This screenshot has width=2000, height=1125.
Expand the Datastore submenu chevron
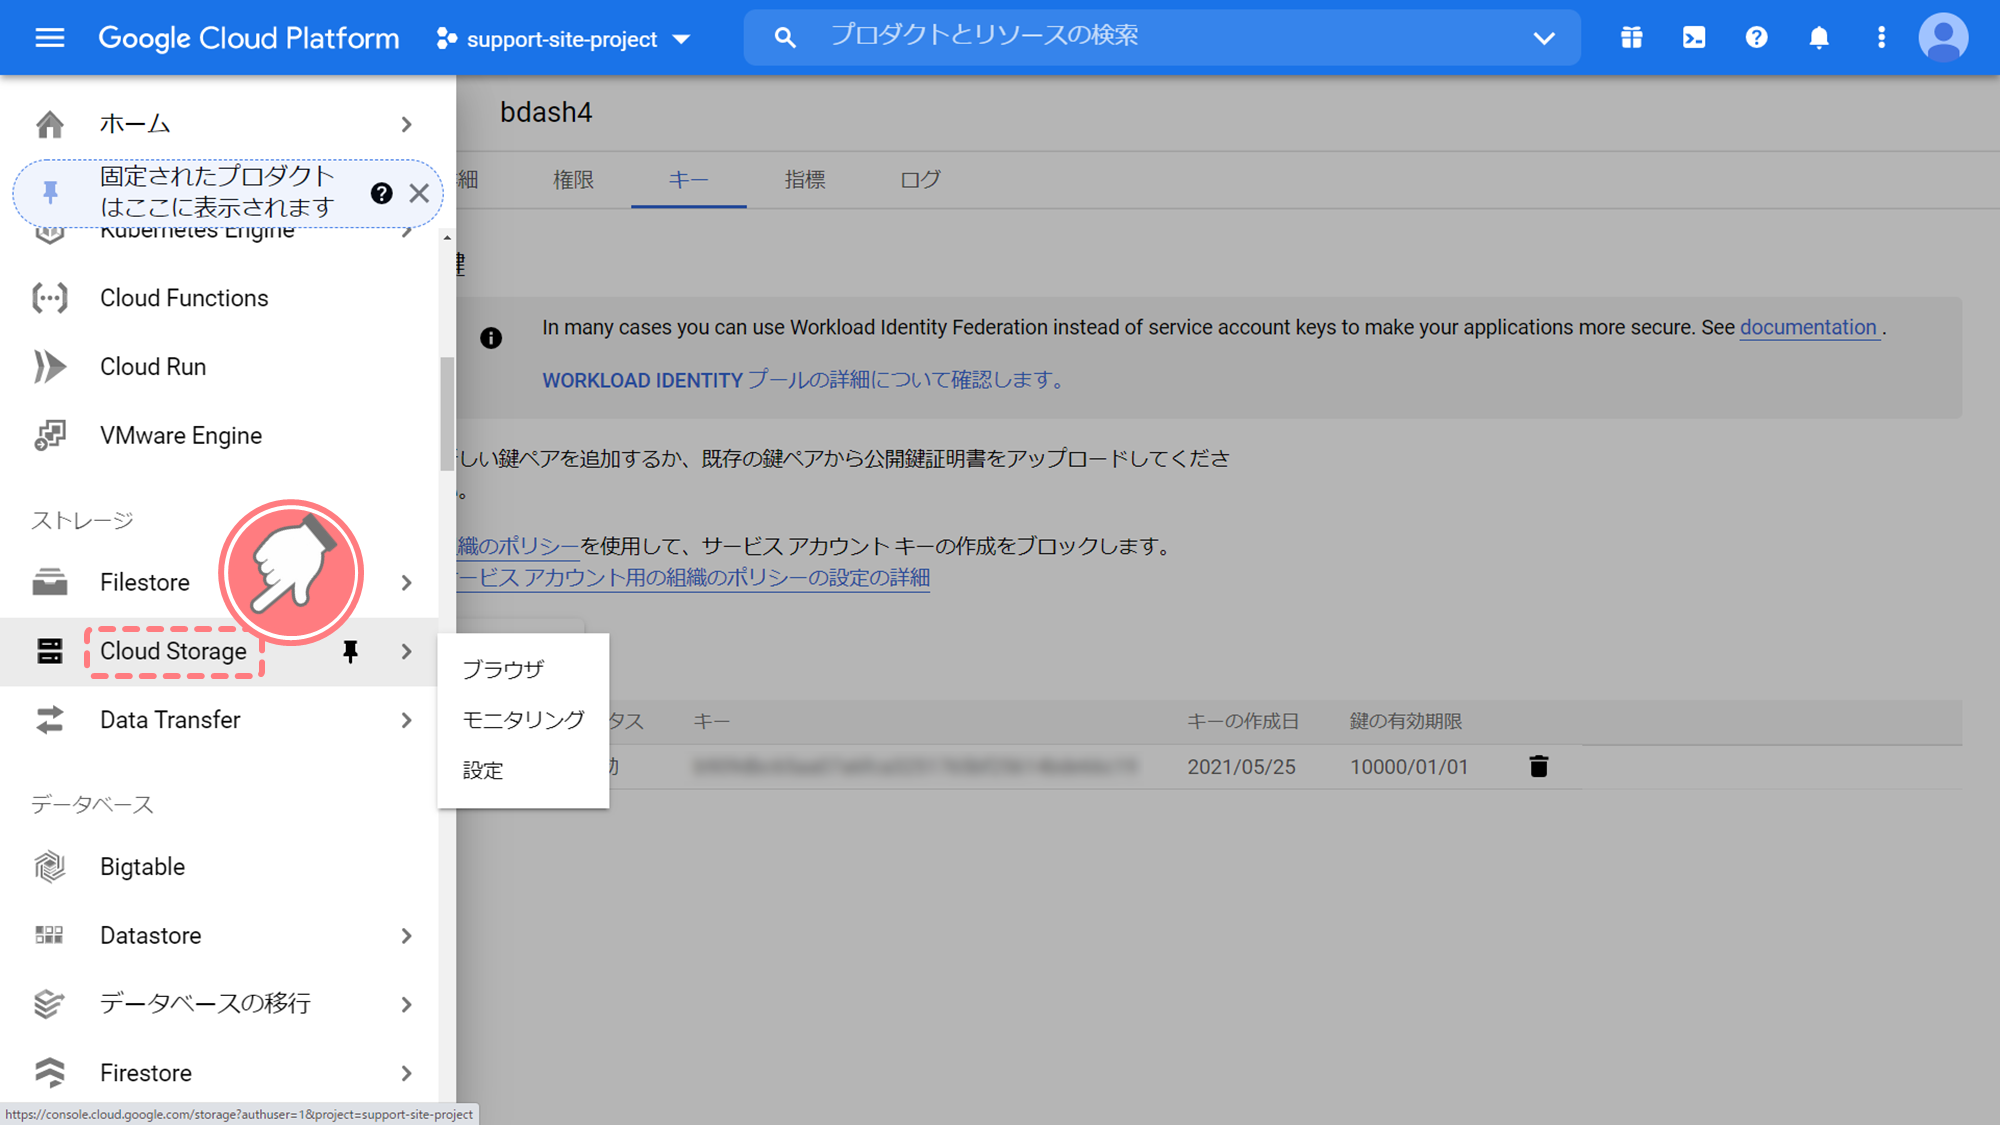pyautogui.click(x=406, y=936)
